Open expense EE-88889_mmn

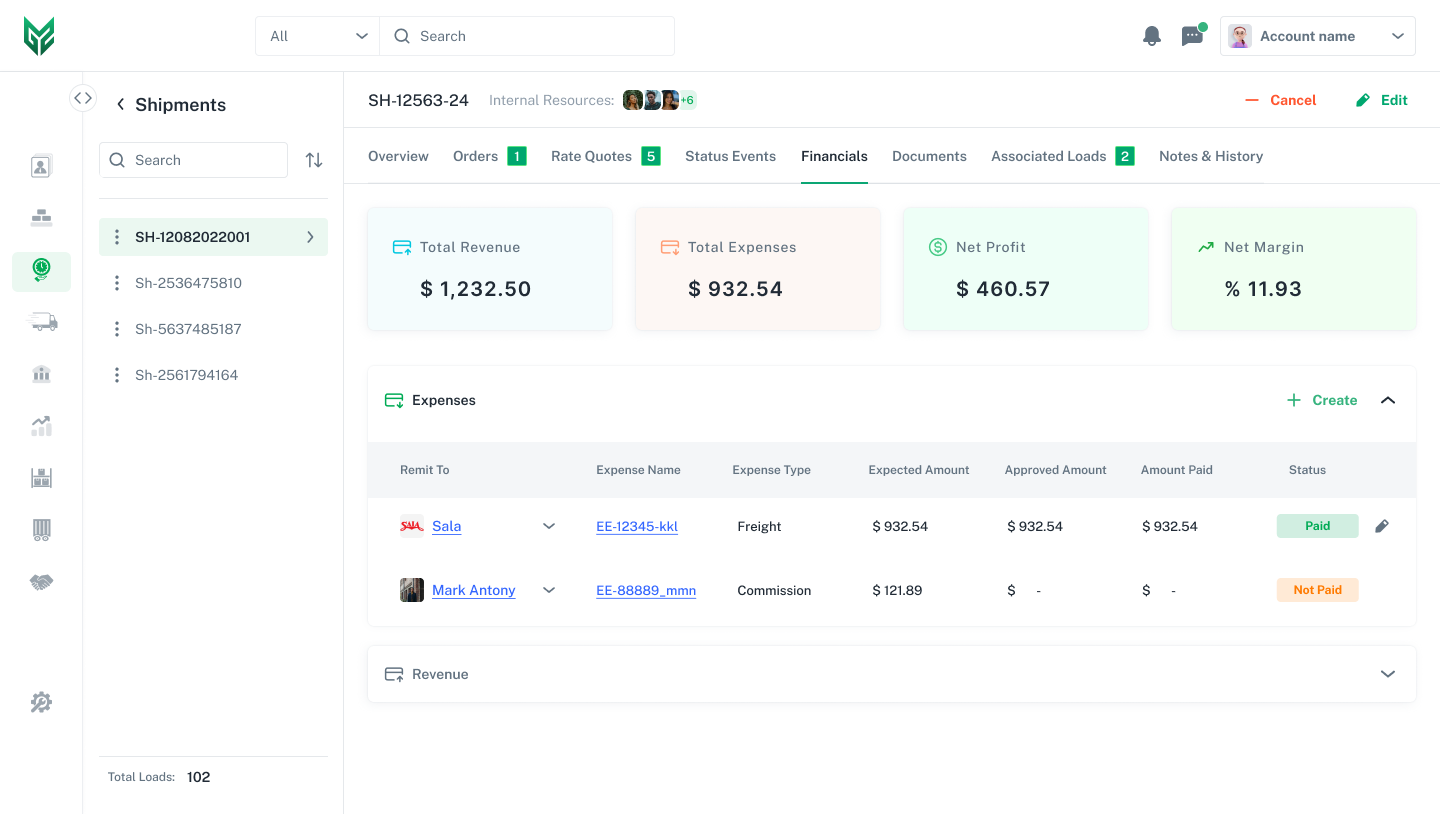(646, 590)
